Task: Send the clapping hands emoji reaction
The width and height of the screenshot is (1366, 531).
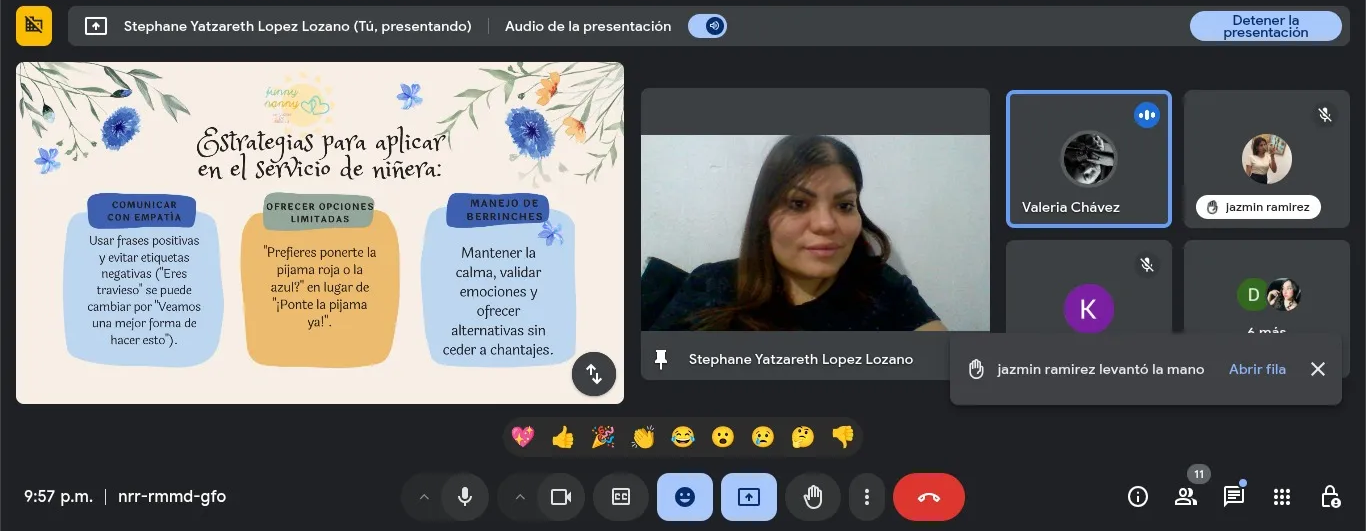Action: click(643, 437)
